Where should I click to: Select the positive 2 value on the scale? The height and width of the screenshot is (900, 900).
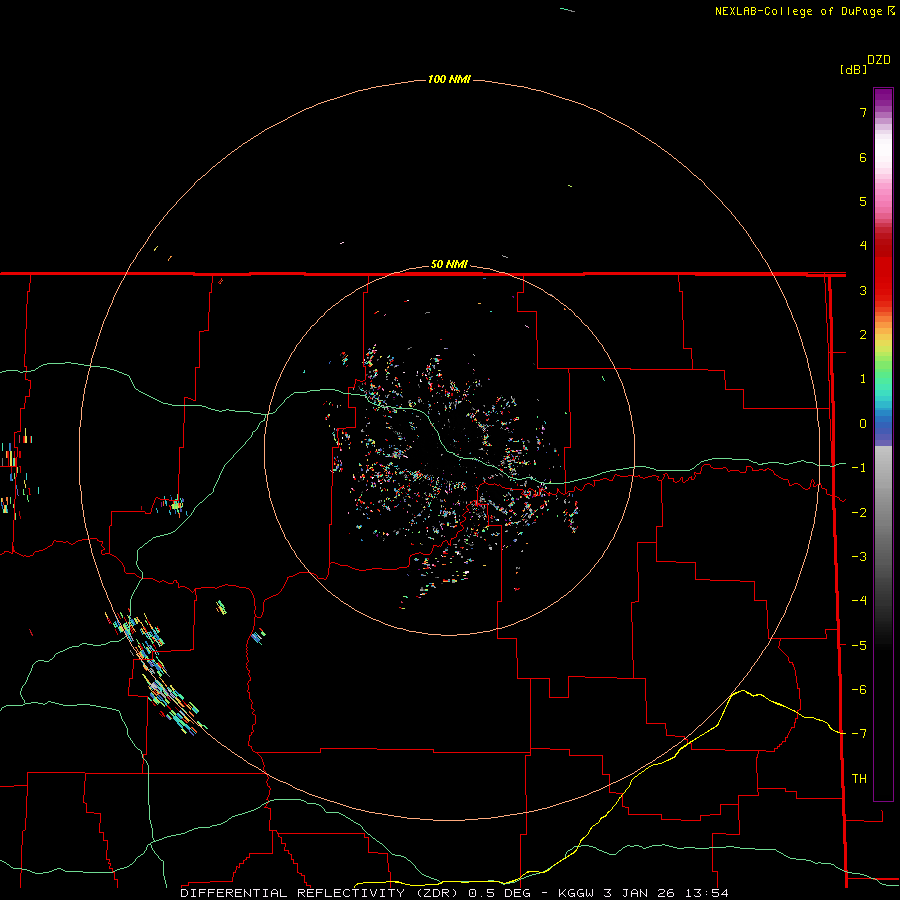[x=863, y=335]
